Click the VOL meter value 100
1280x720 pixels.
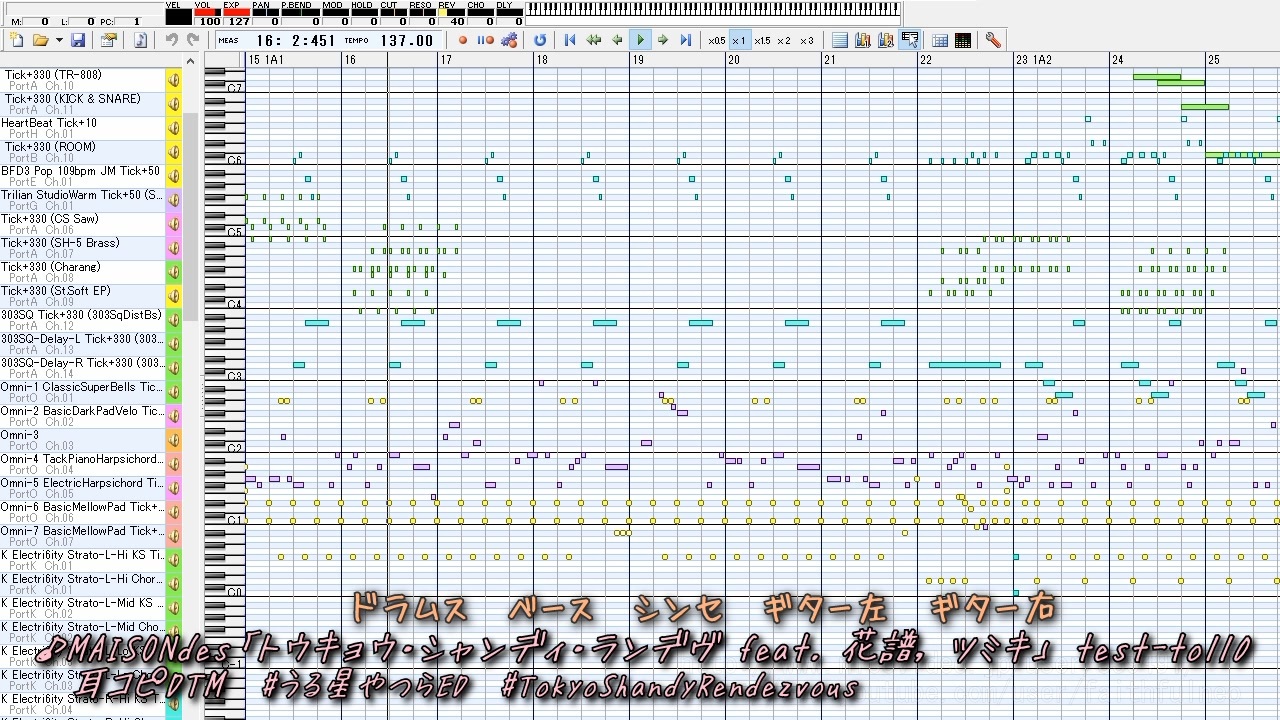click(208, 20)
